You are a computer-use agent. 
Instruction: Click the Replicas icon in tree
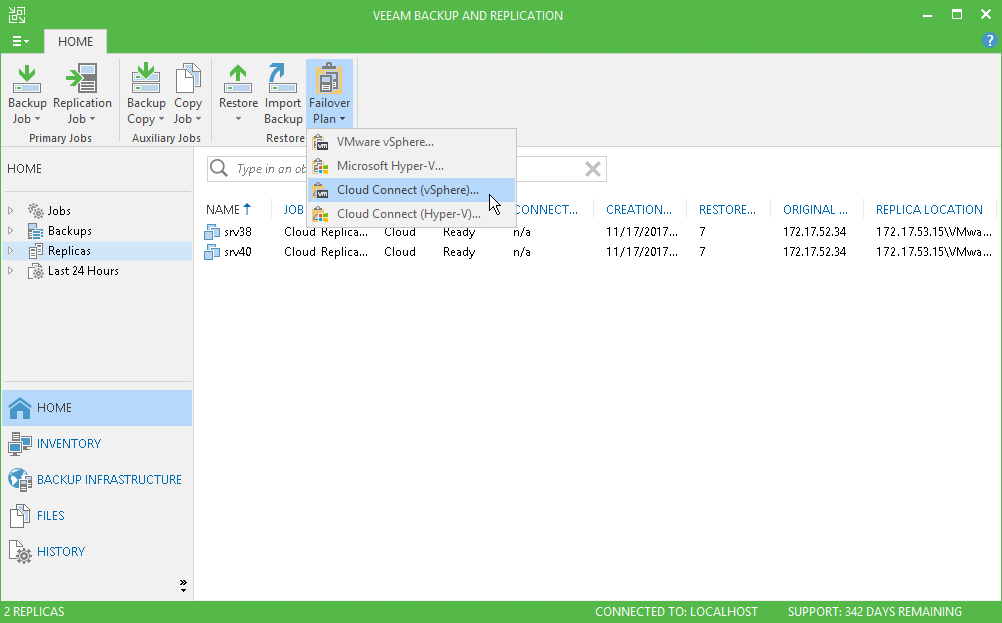point(36,251)
